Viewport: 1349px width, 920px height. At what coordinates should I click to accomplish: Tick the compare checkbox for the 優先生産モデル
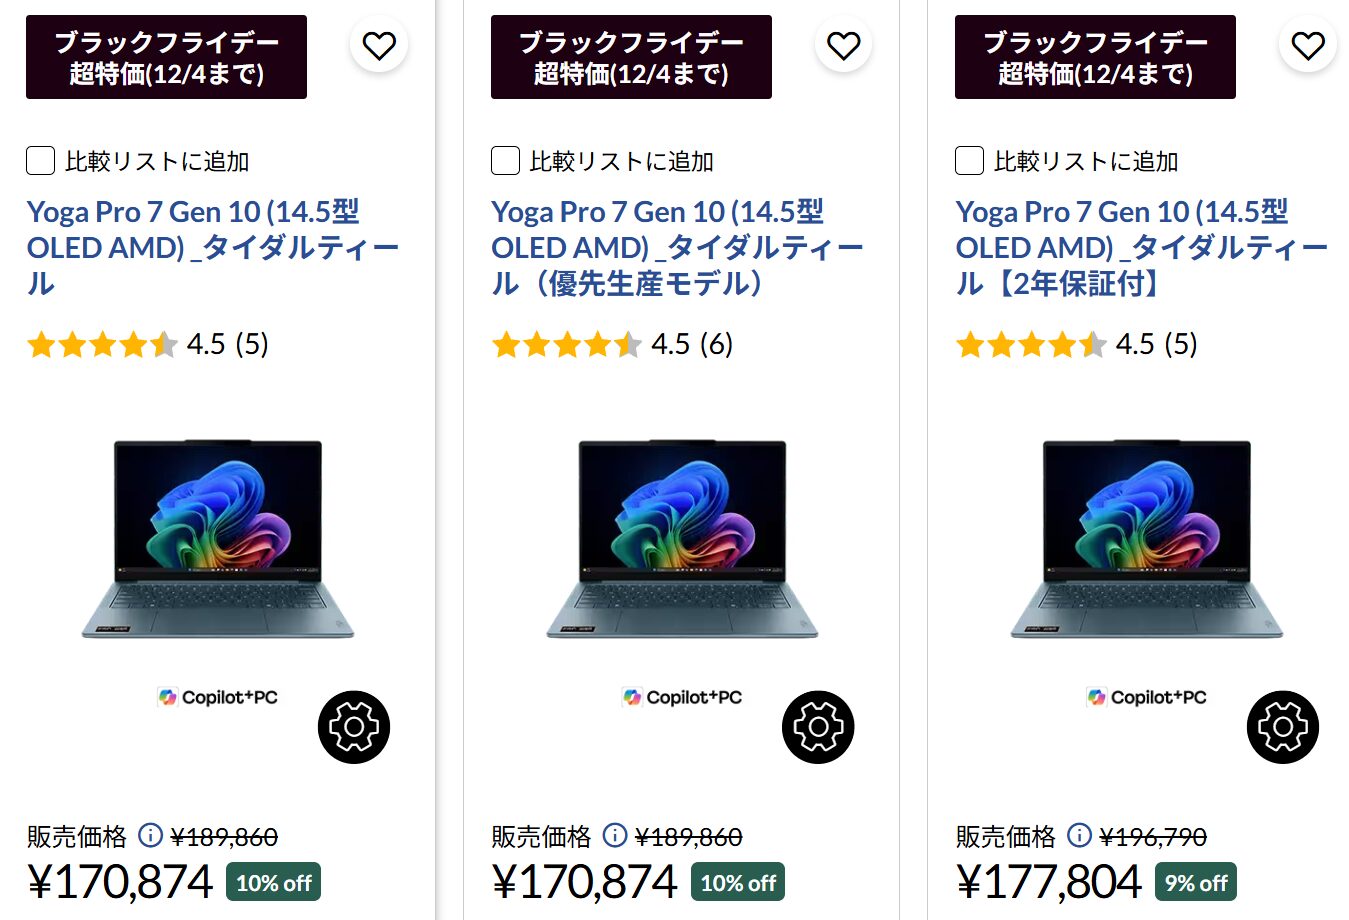click(x=505, y=161)
